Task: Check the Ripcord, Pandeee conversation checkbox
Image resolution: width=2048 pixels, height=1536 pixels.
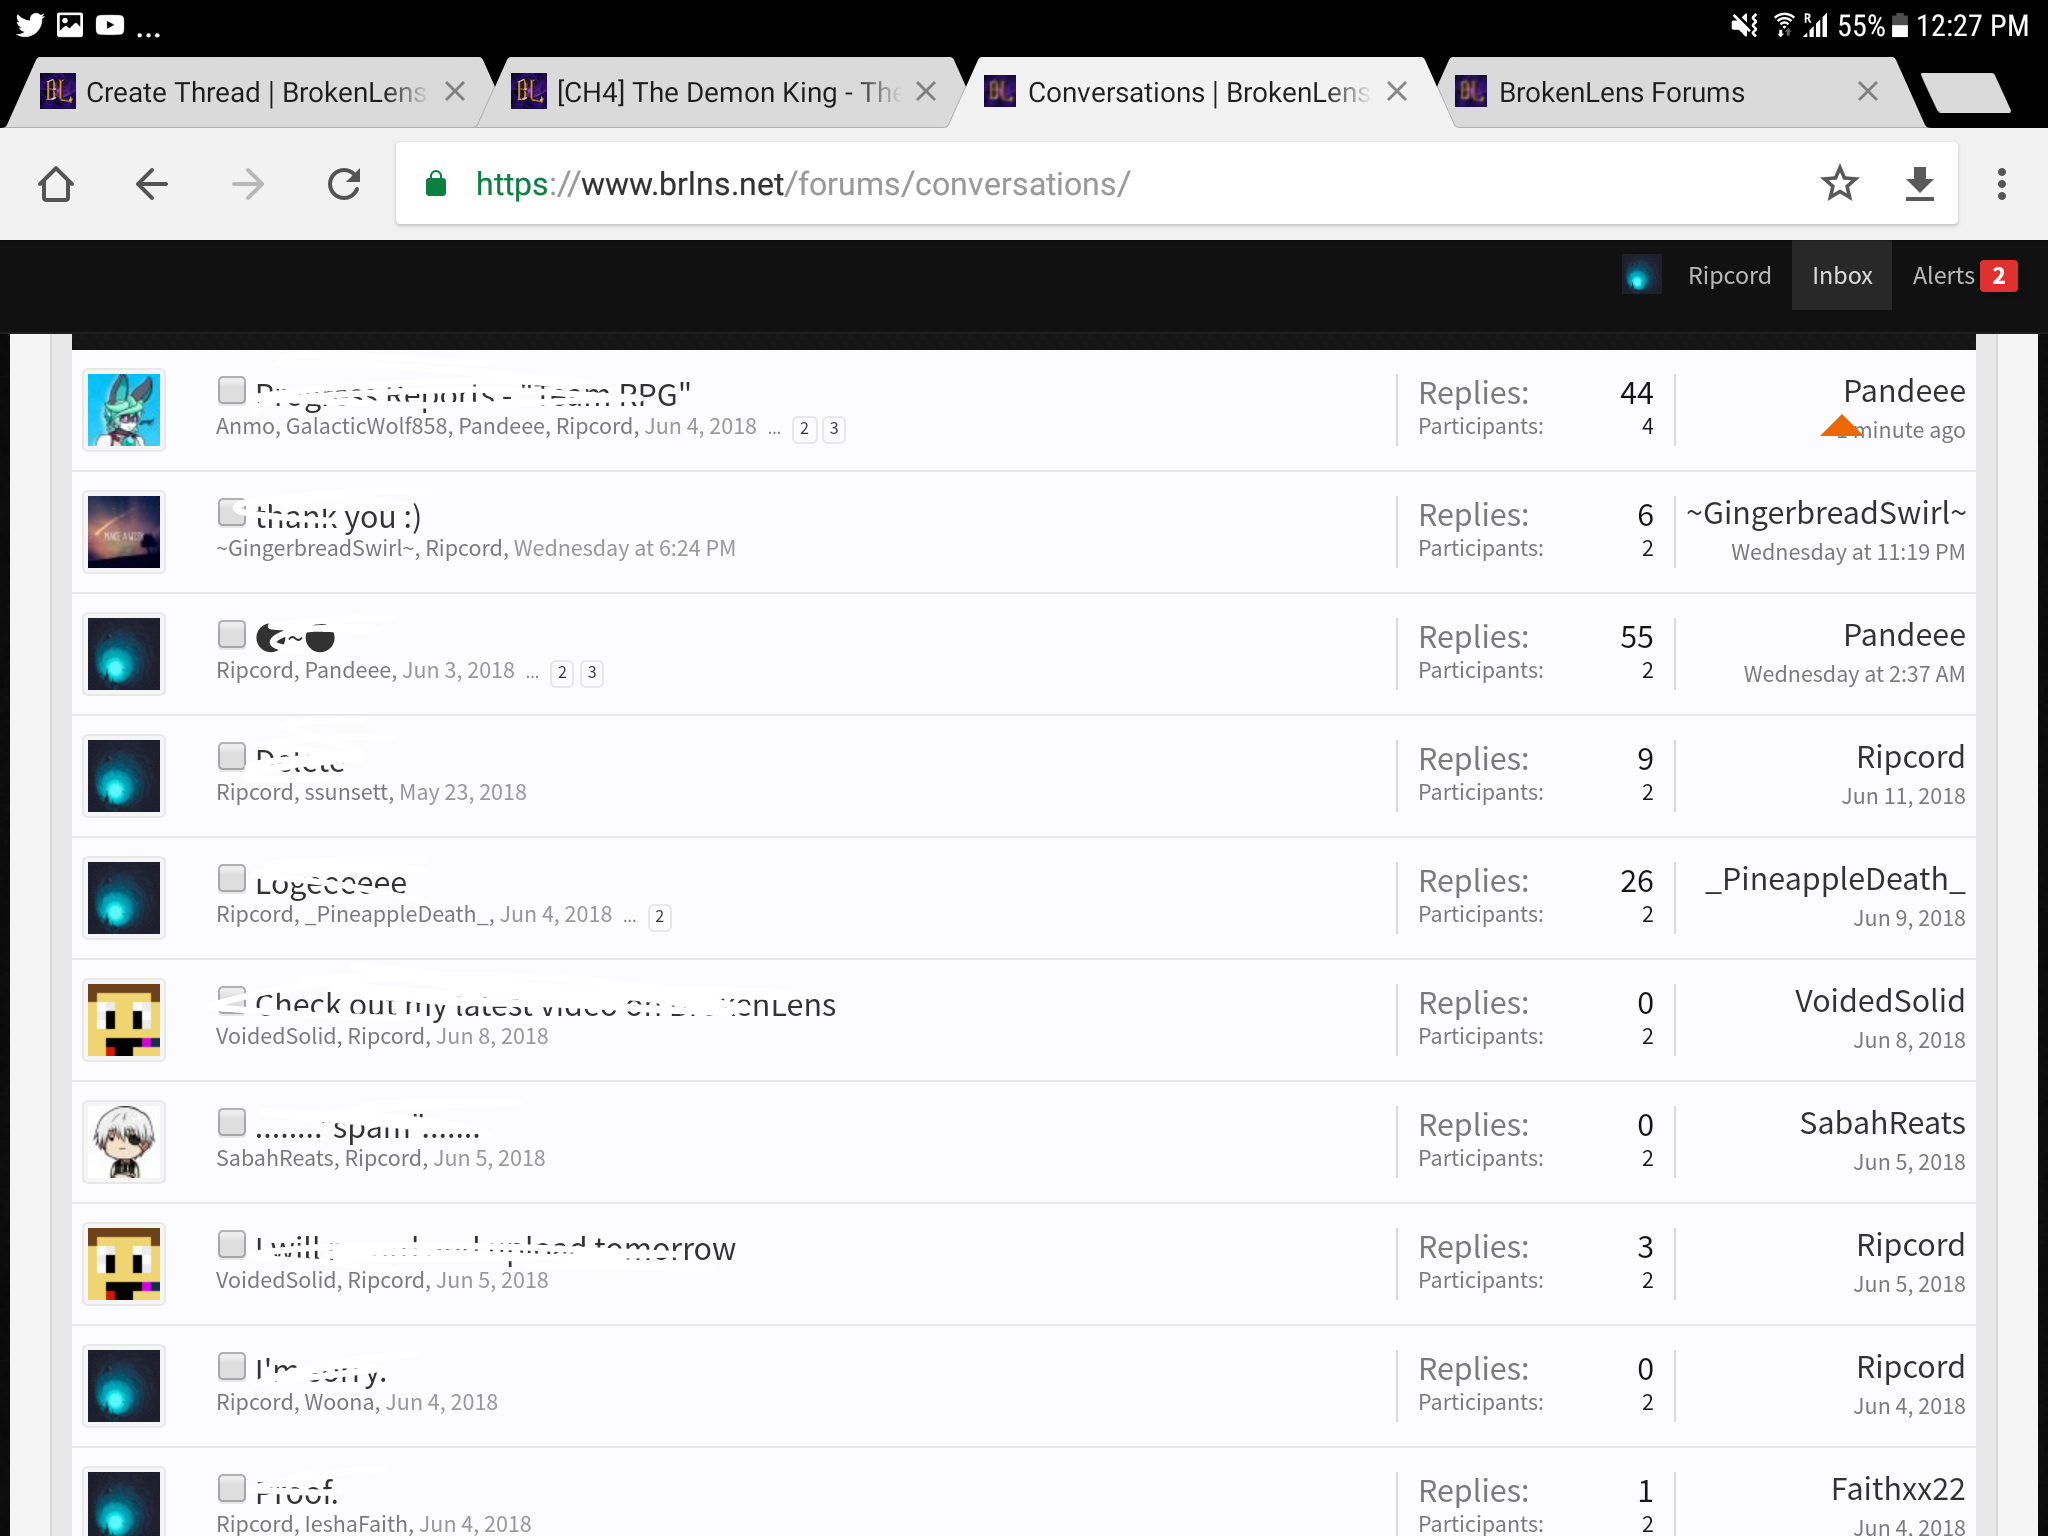Action: tap(232, 634)
